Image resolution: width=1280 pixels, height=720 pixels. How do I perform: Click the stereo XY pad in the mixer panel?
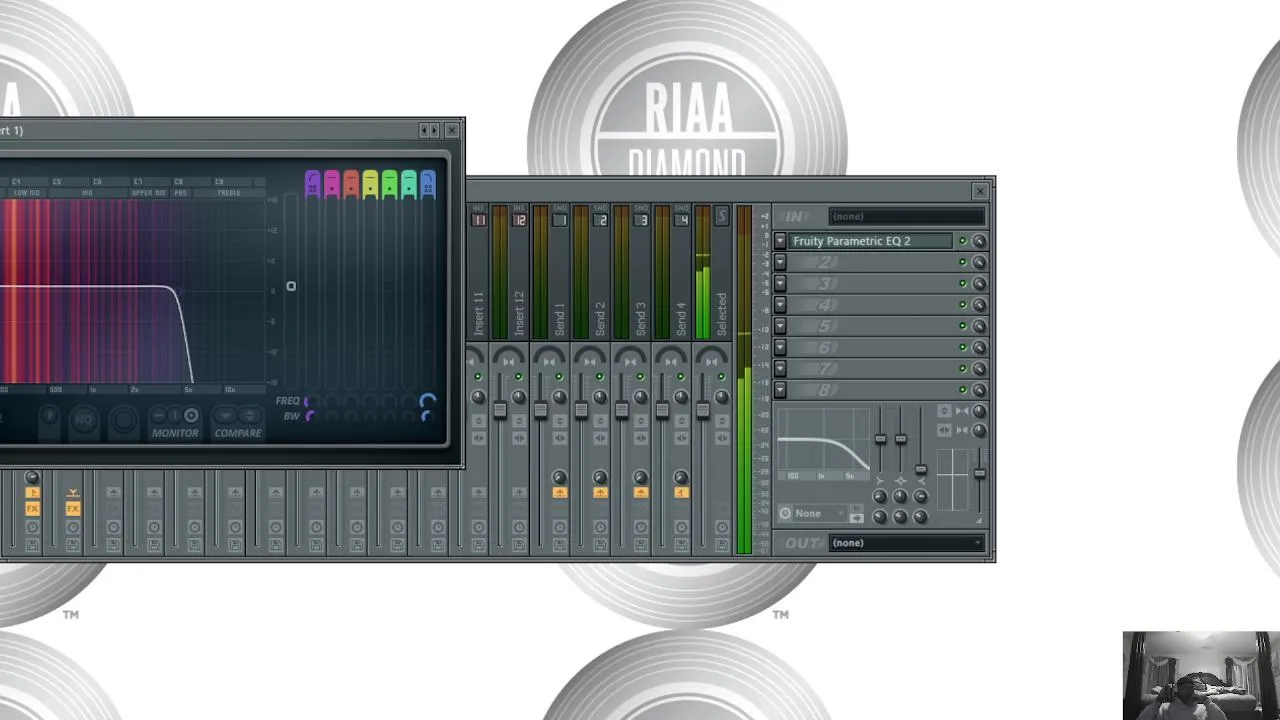coord(953,479)
